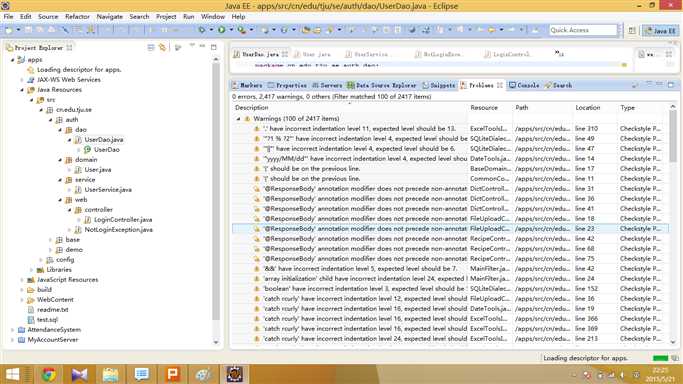This screenshot has height=384, width=683.
Task: Open the dropdown next to Debug button
Action: tap(211, 30)
